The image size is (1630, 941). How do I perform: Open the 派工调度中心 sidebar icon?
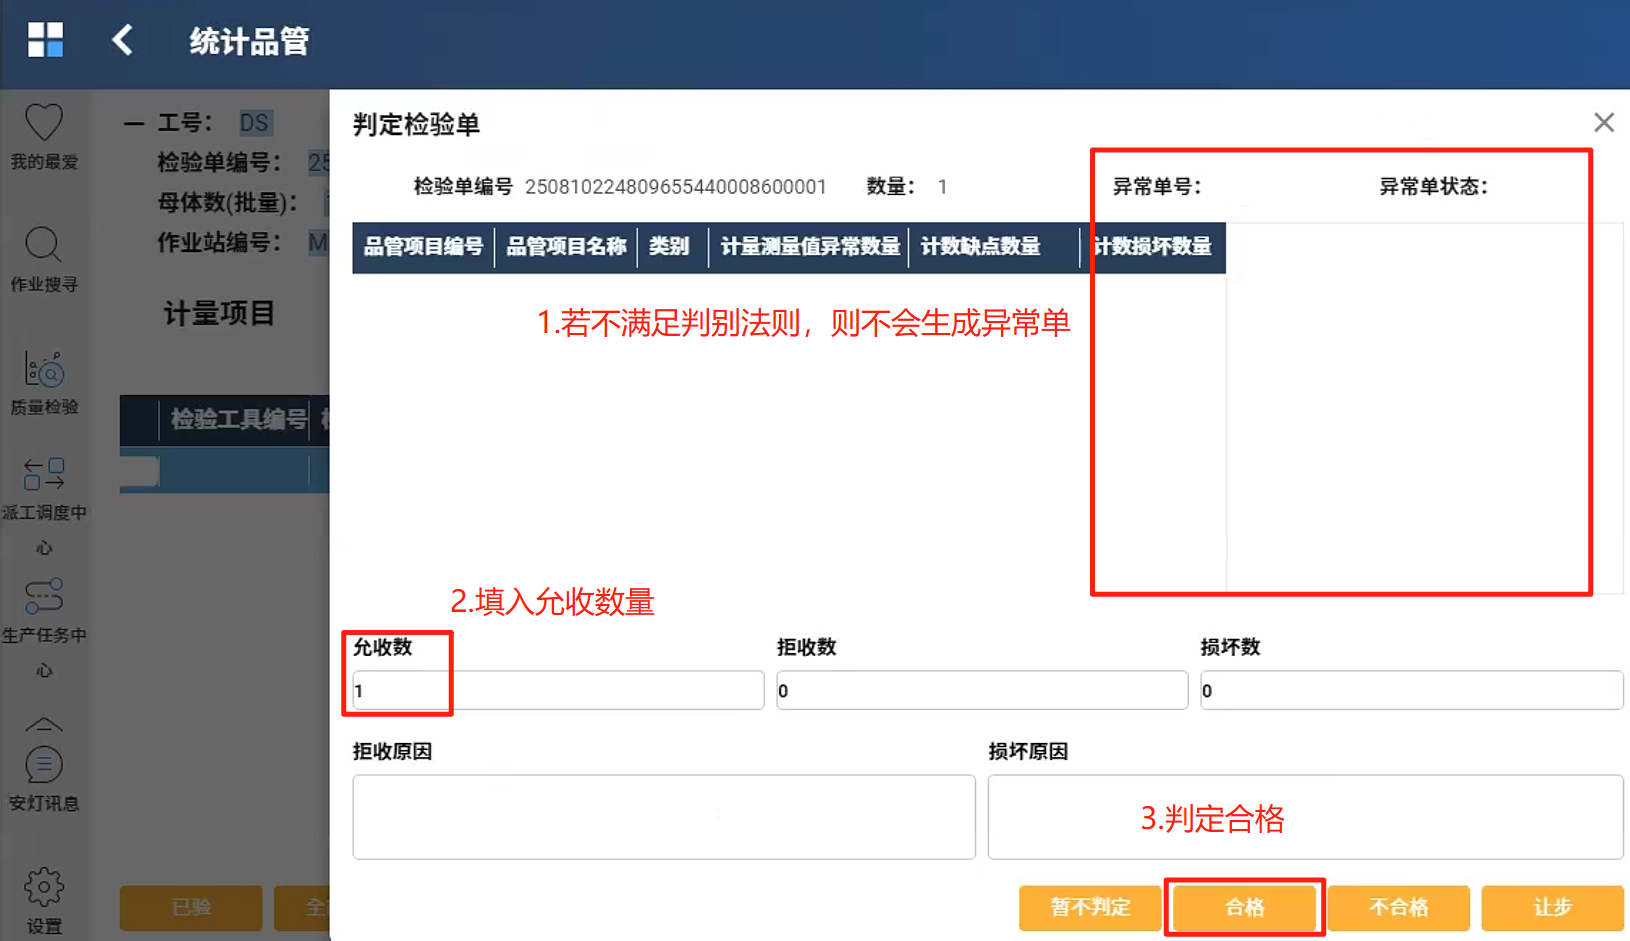(x=44, y=474)
